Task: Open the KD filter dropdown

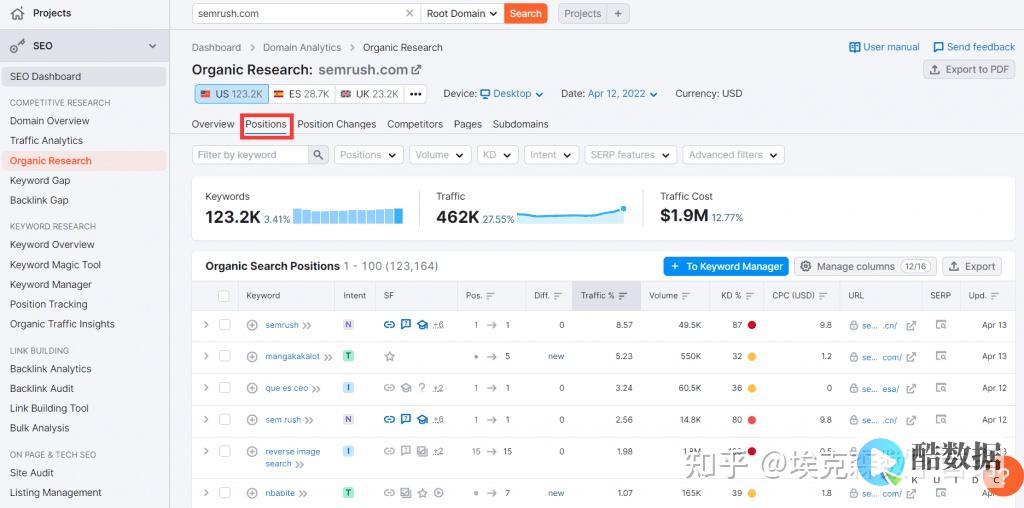Action: (498, 155)
